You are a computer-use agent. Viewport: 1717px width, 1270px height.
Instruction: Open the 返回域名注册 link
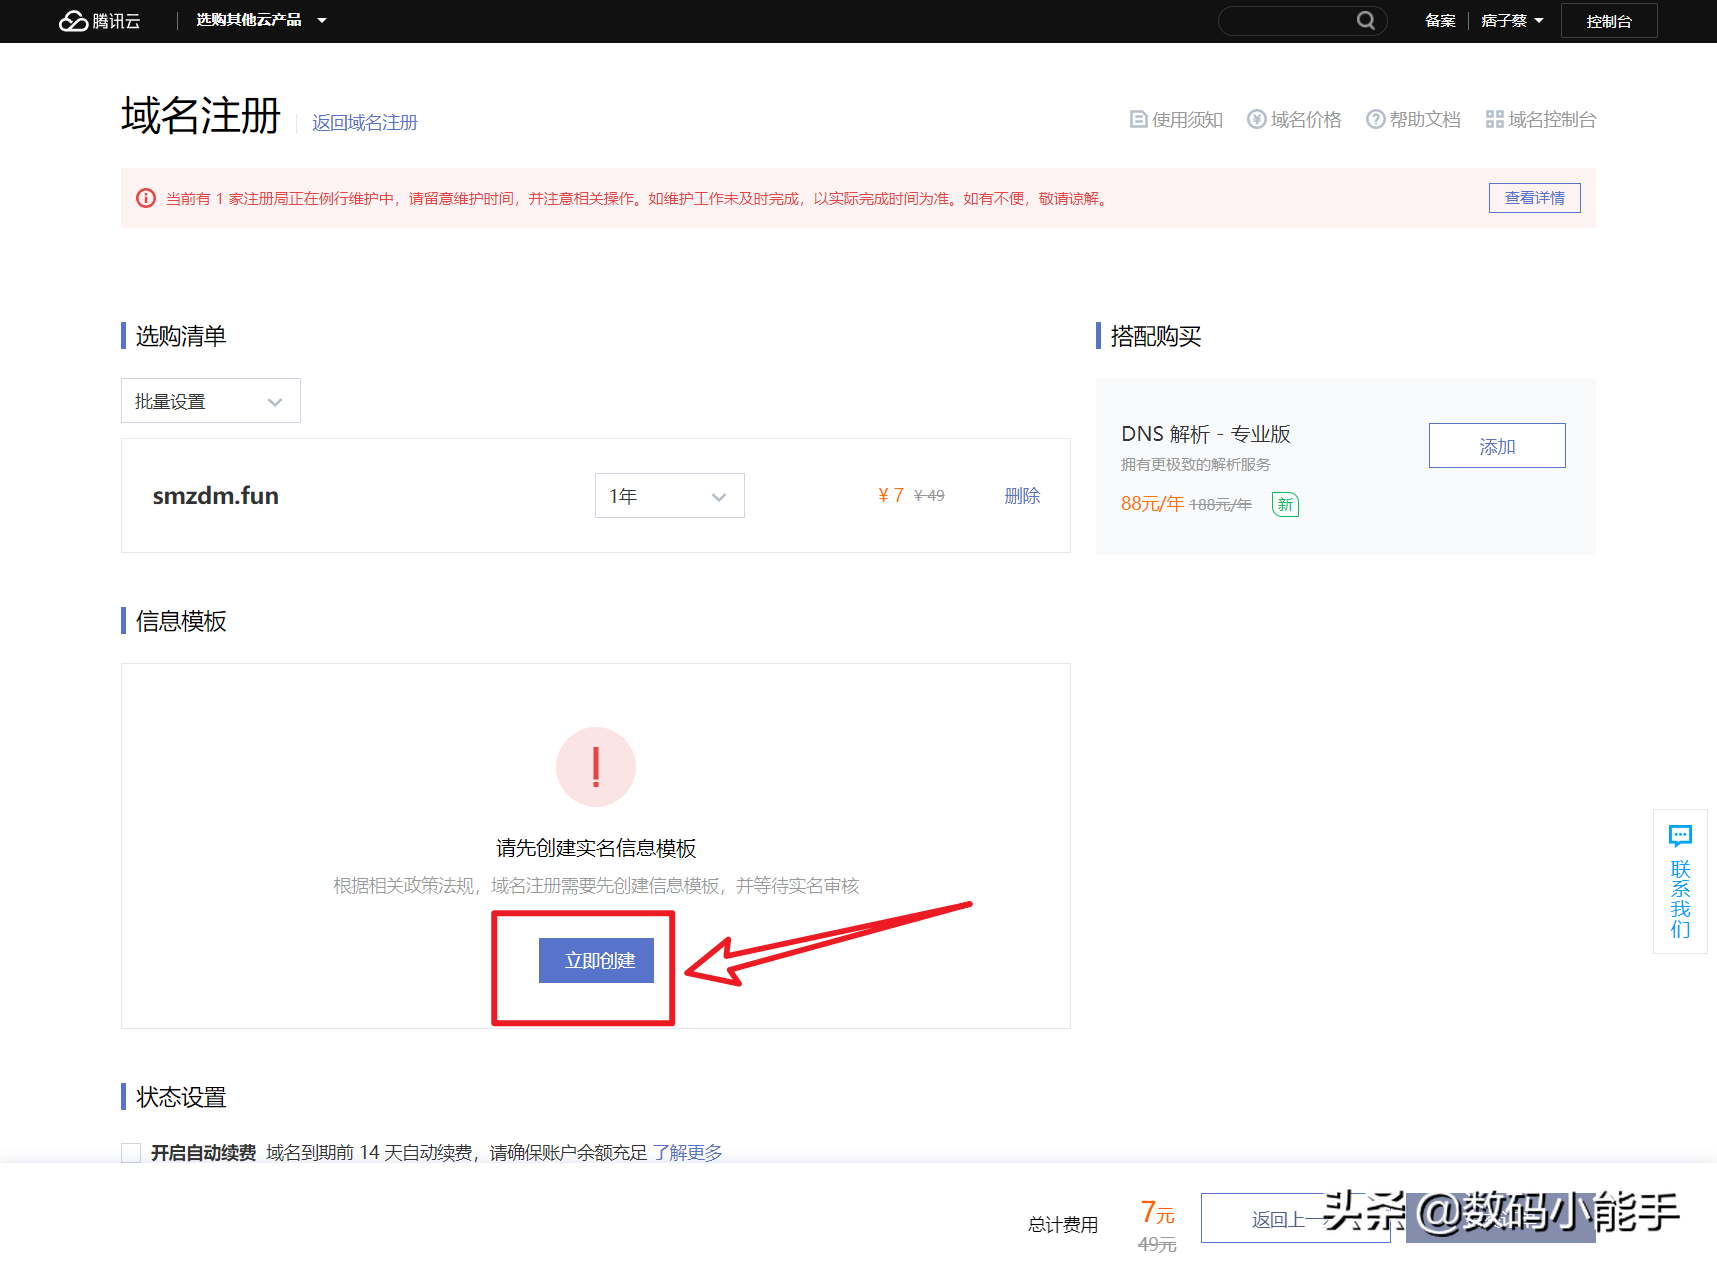tap(364, 122)
